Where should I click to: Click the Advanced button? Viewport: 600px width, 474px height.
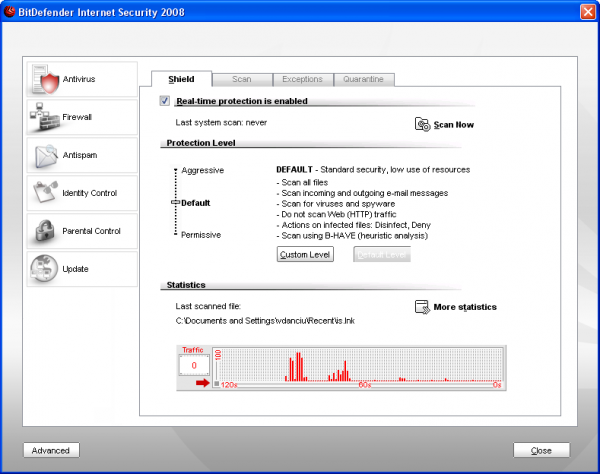coord(51,450)
